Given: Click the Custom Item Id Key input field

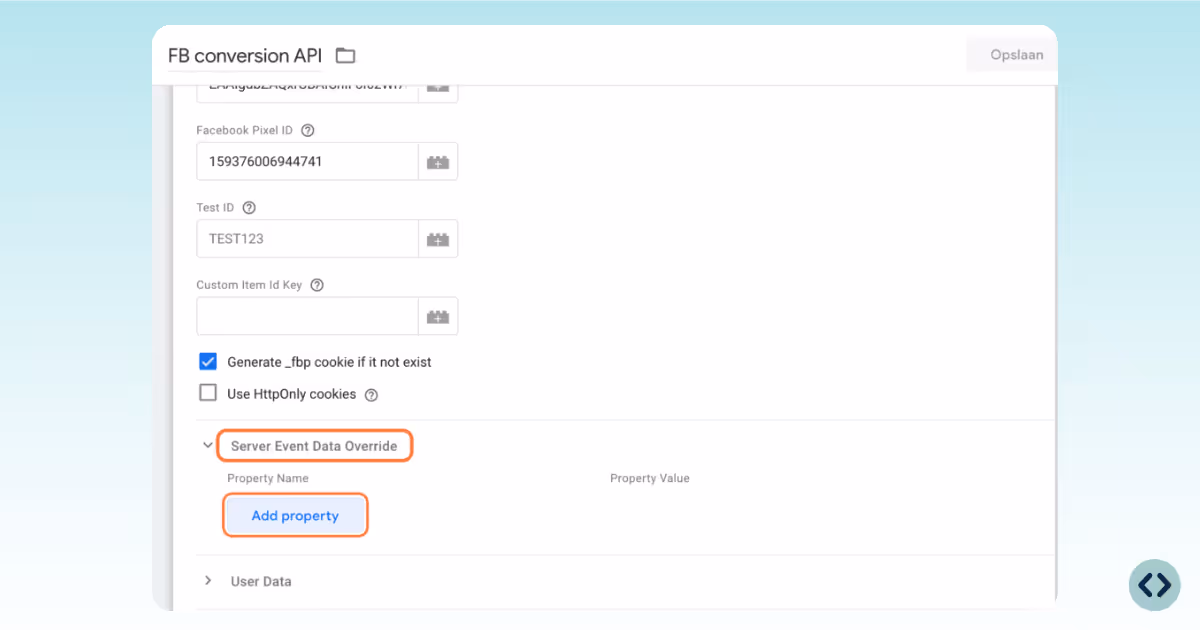Looking at the screenshot, I should click(x=307, y=316).
